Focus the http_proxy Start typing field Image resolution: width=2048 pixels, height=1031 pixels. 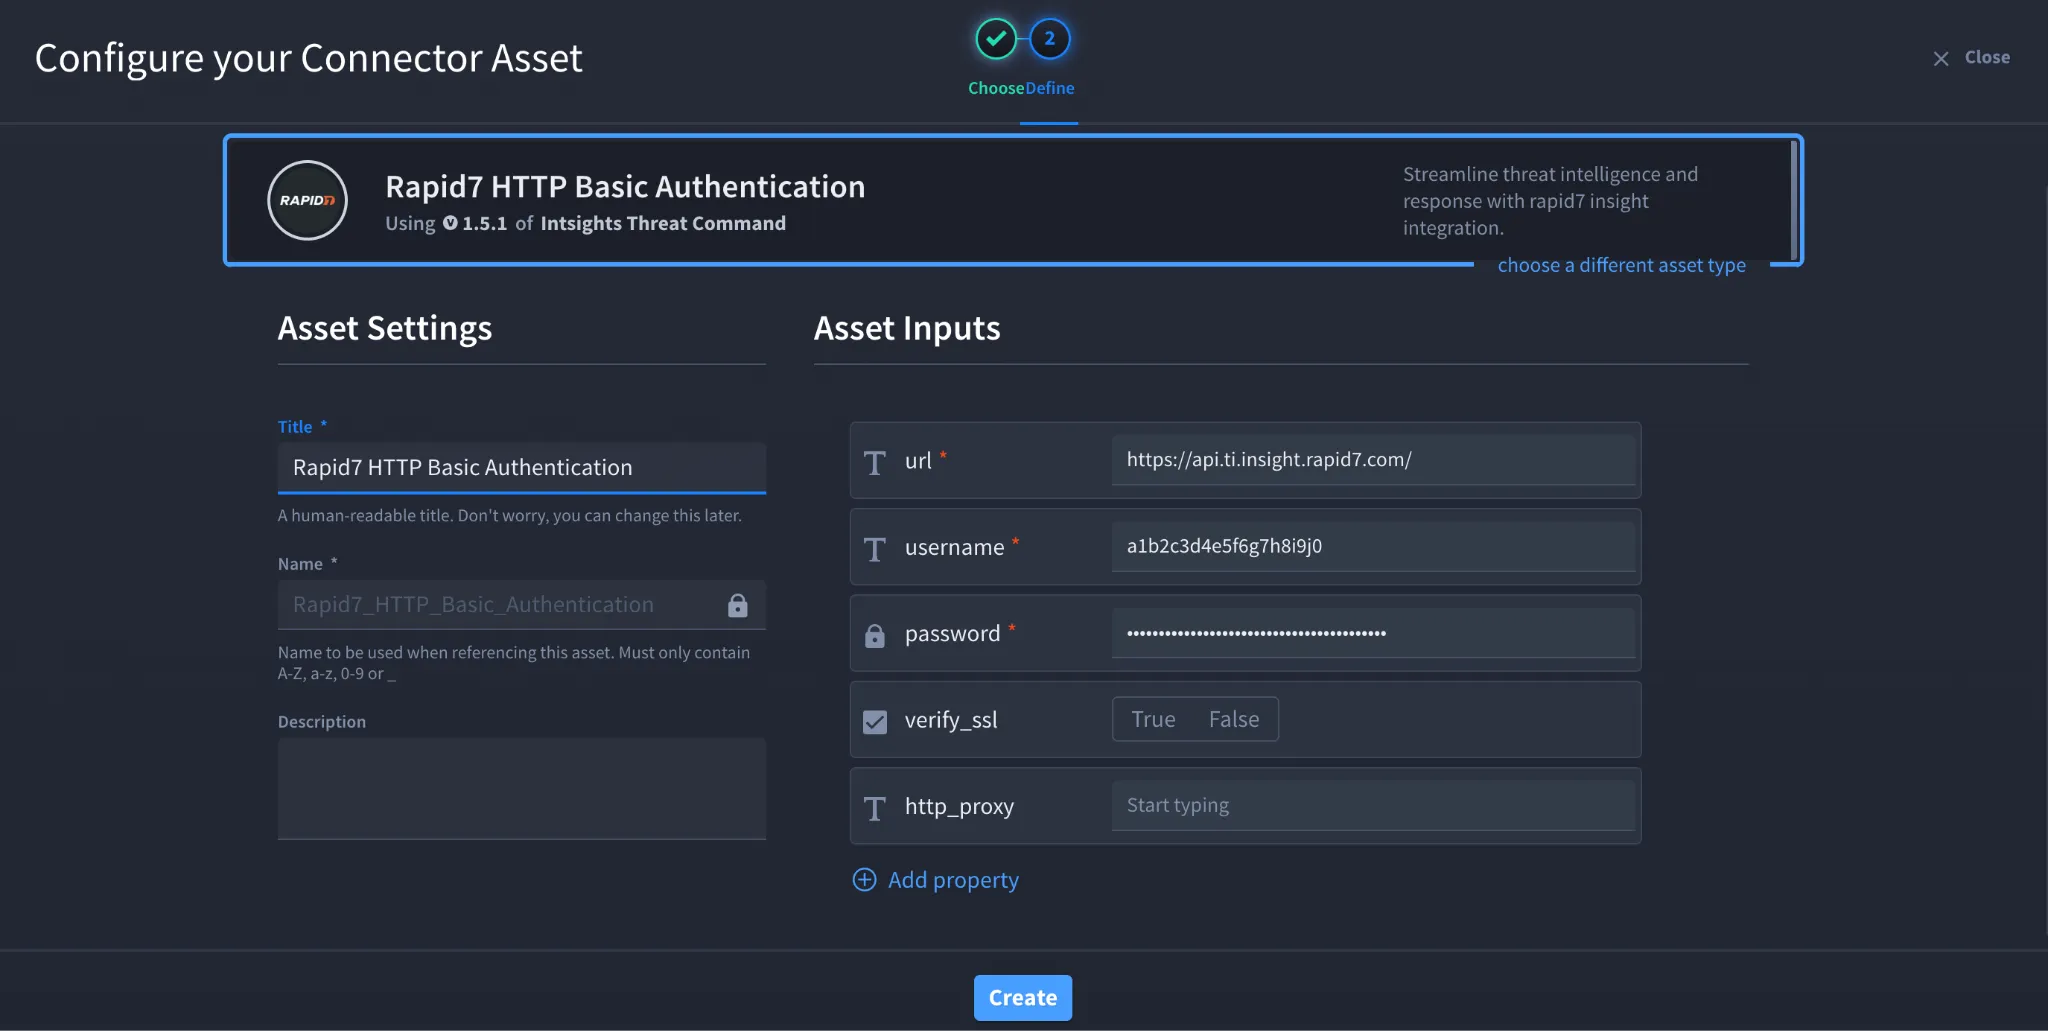coord(1374,805)
